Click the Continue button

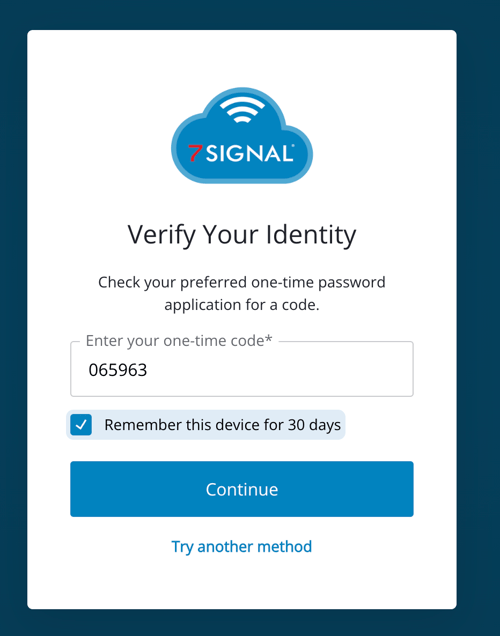point(242,489)
